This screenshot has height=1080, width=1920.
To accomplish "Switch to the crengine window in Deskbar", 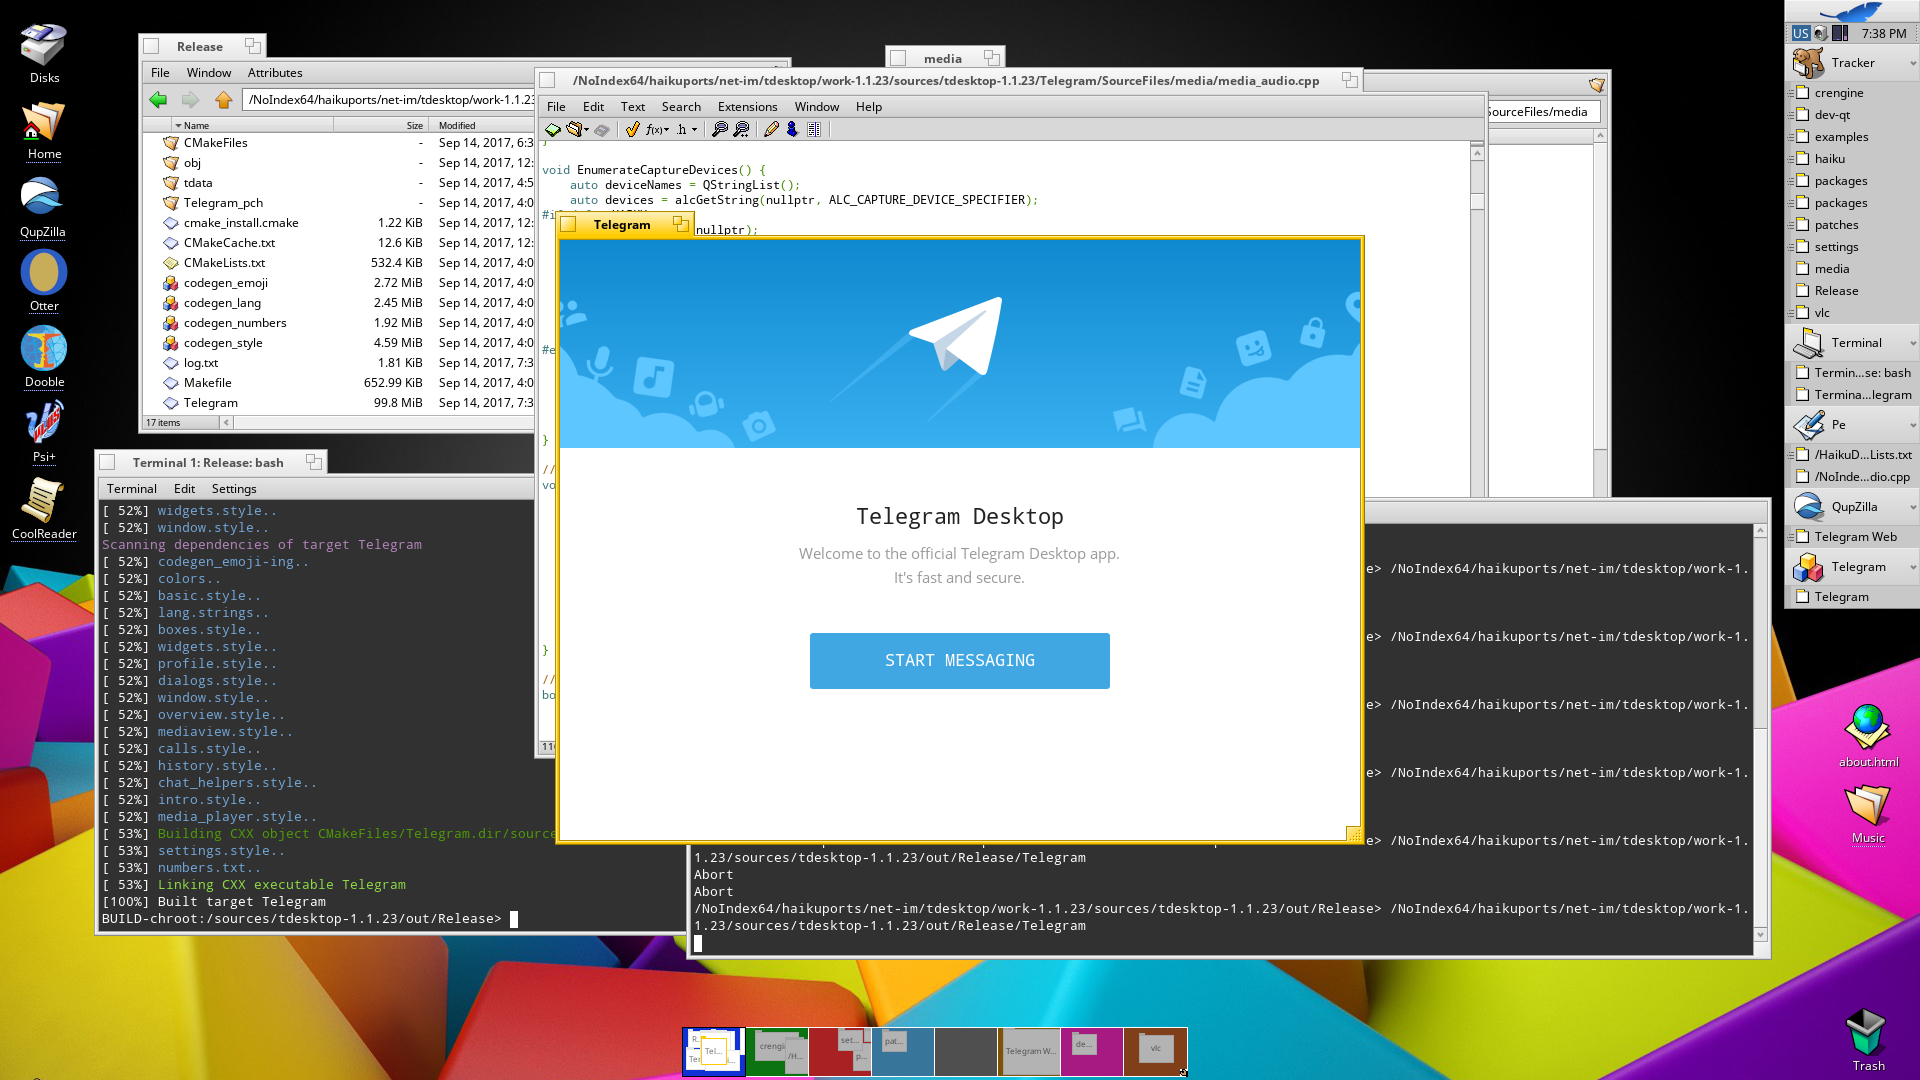I will [1852, 93].
